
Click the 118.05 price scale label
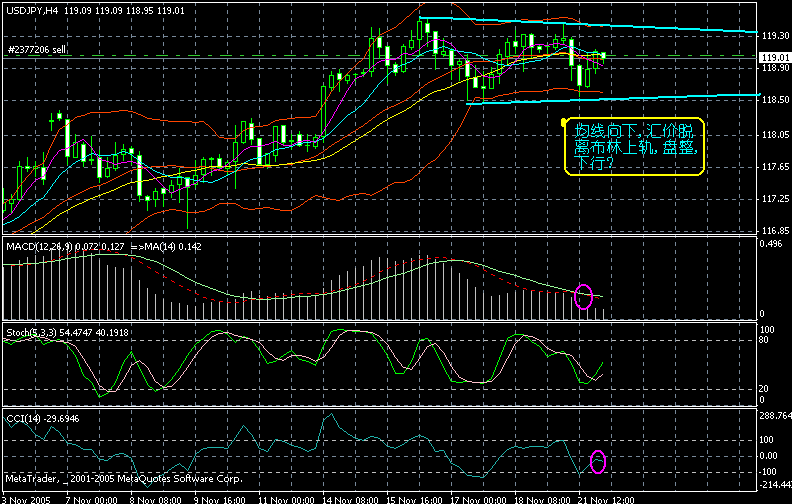coord(775,135)
